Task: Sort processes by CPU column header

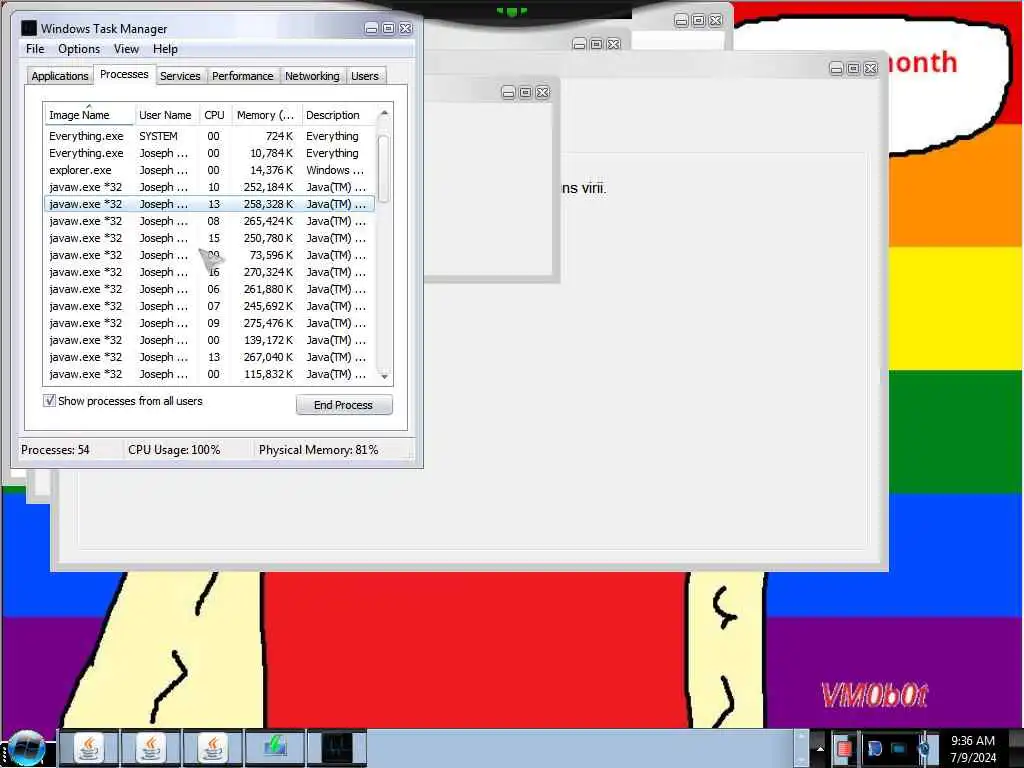Action: point(214,115)
